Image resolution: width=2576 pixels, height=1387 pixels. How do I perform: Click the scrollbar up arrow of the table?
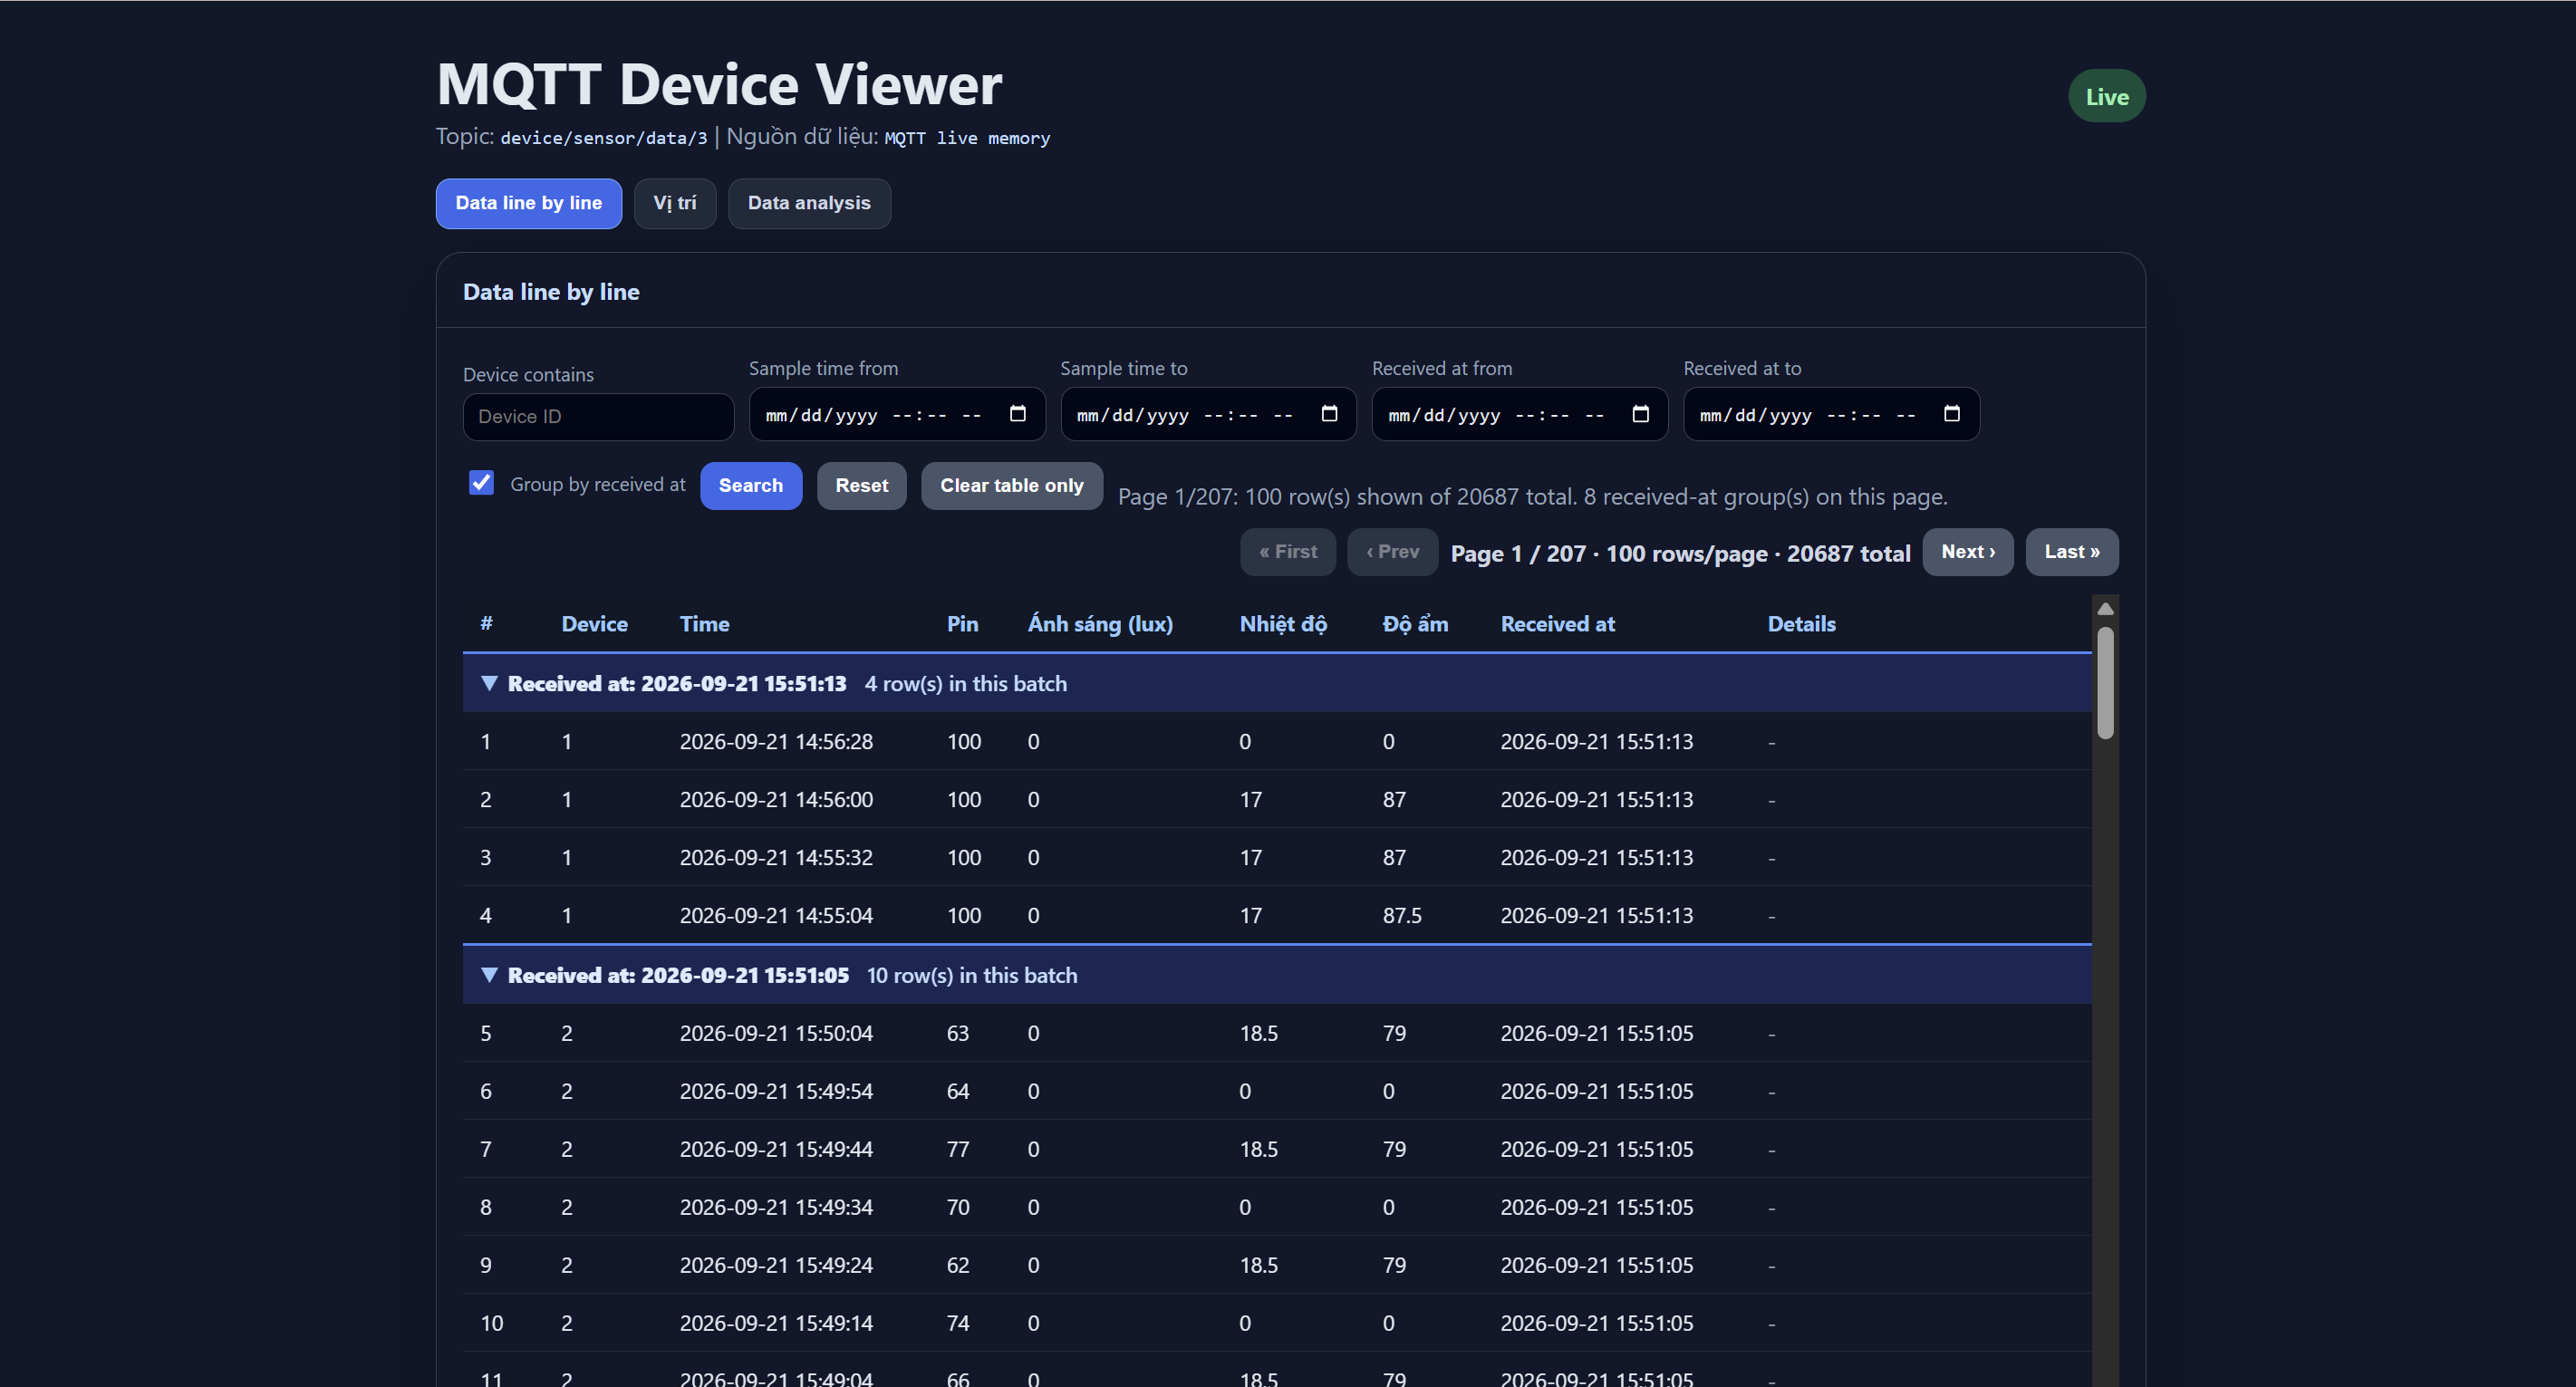point(2105,609)
